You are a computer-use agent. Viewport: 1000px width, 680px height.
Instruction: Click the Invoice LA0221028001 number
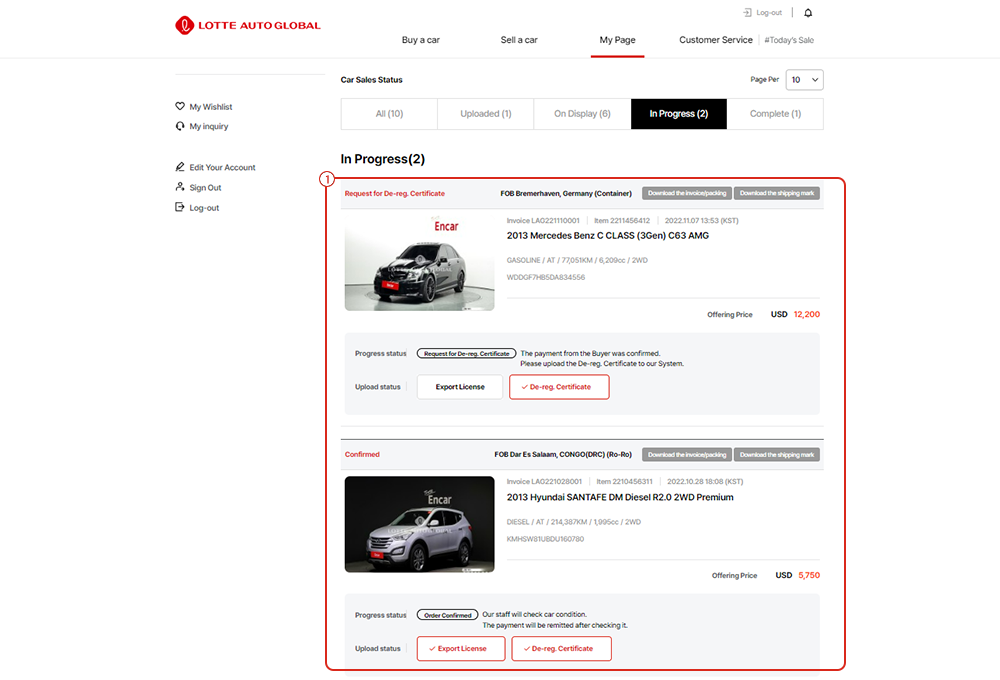pos(544,482)
